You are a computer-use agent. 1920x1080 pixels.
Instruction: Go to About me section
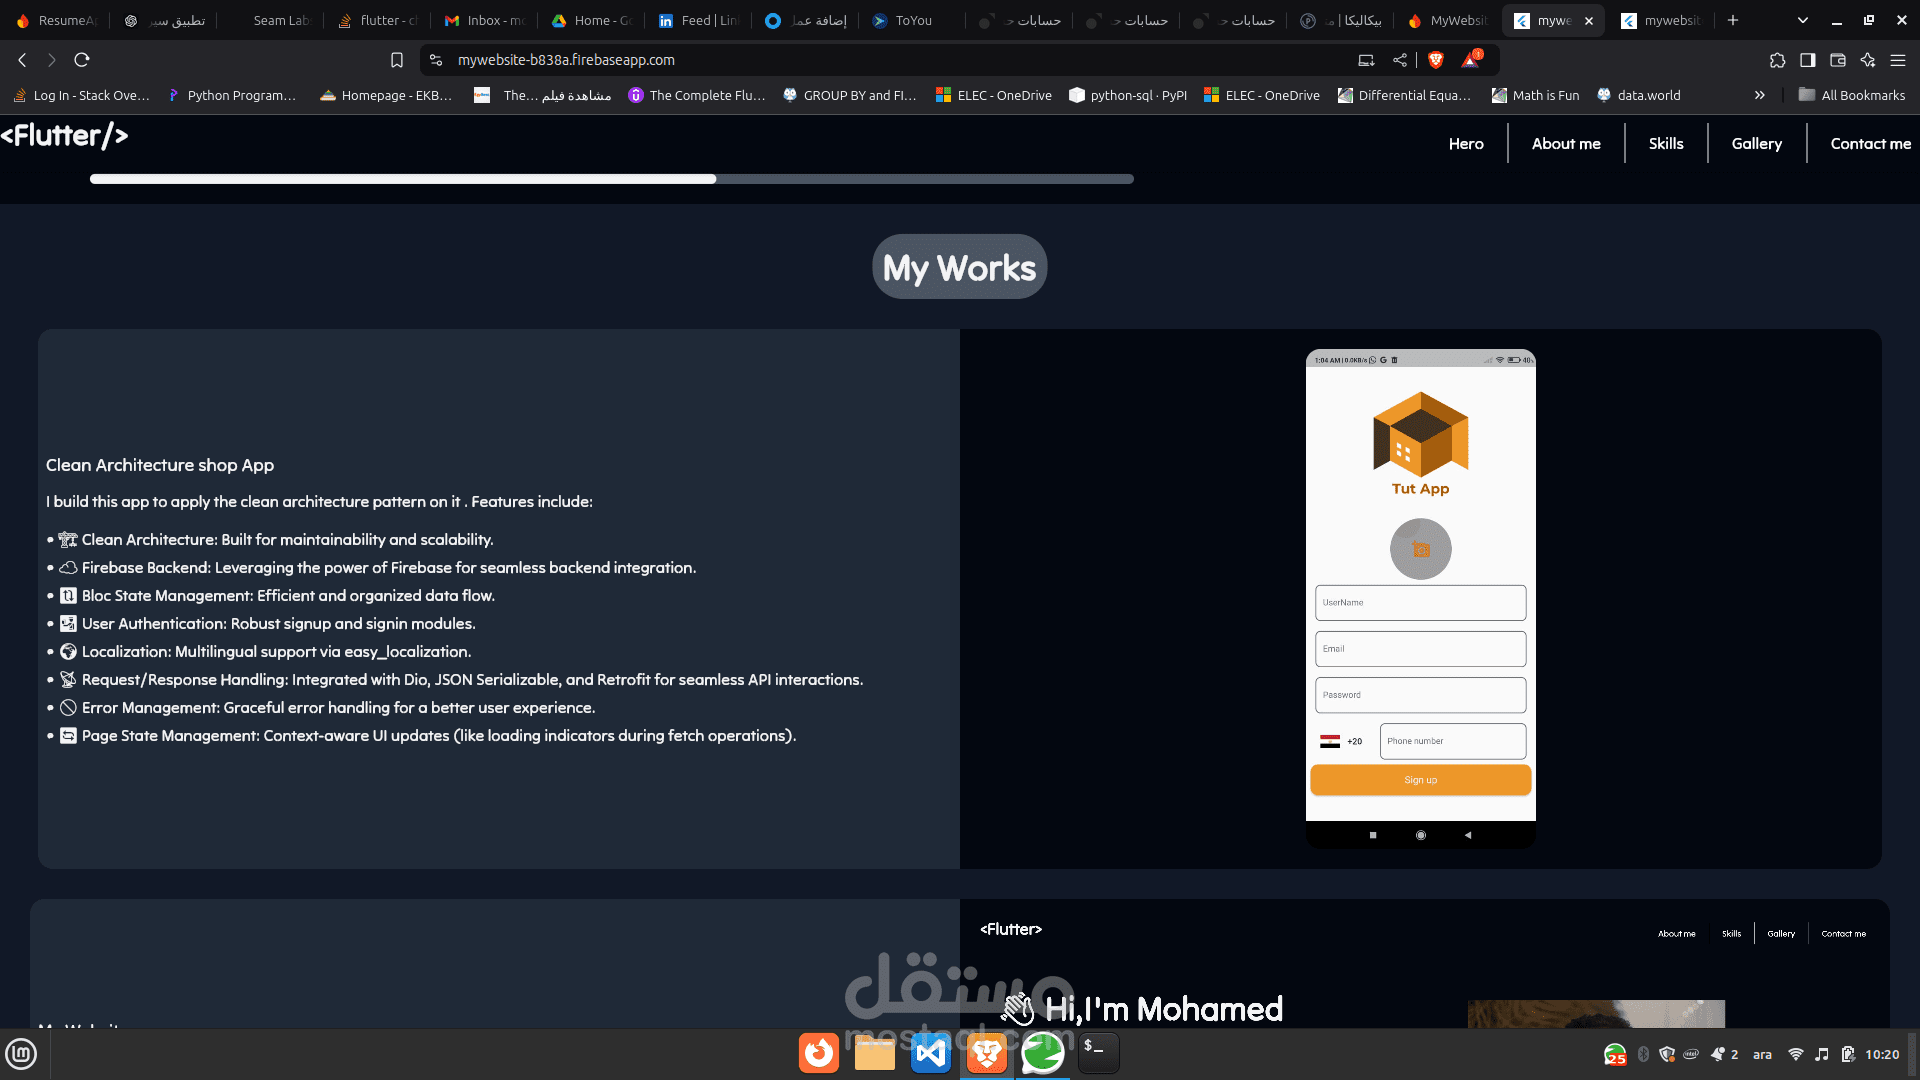point(1565,143)
